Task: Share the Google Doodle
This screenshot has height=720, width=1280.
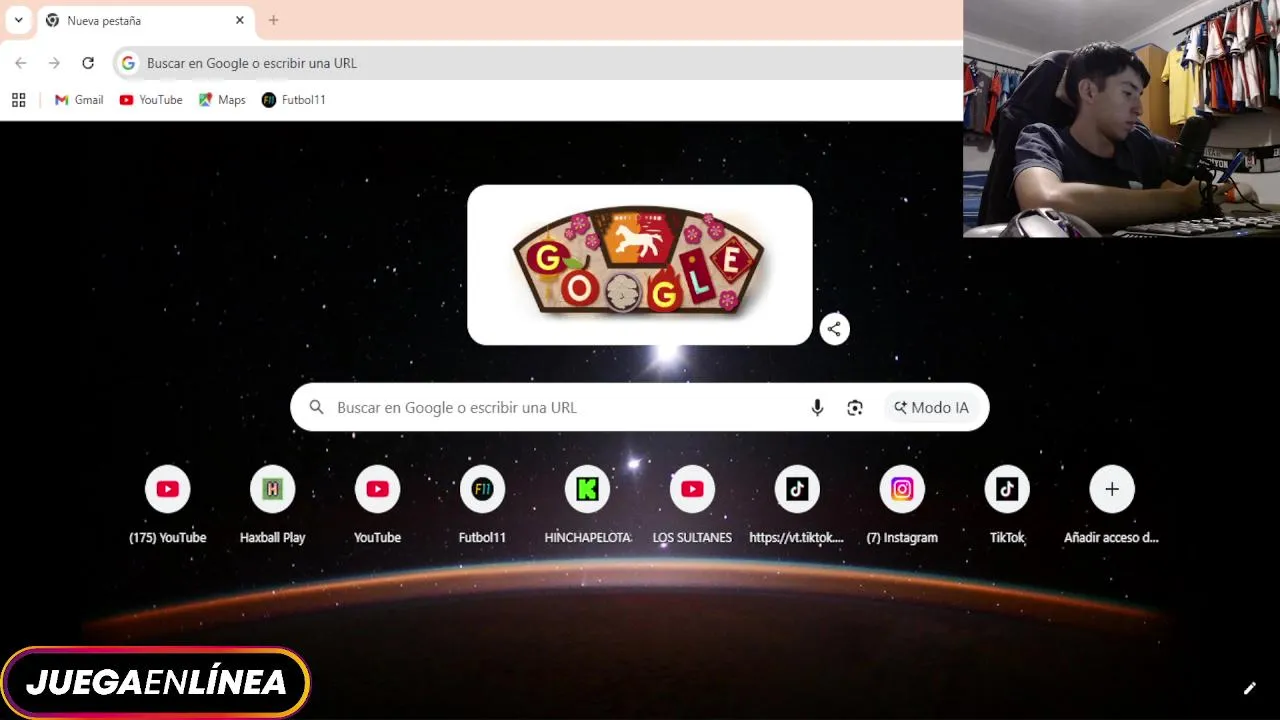Action: (834, 329)
